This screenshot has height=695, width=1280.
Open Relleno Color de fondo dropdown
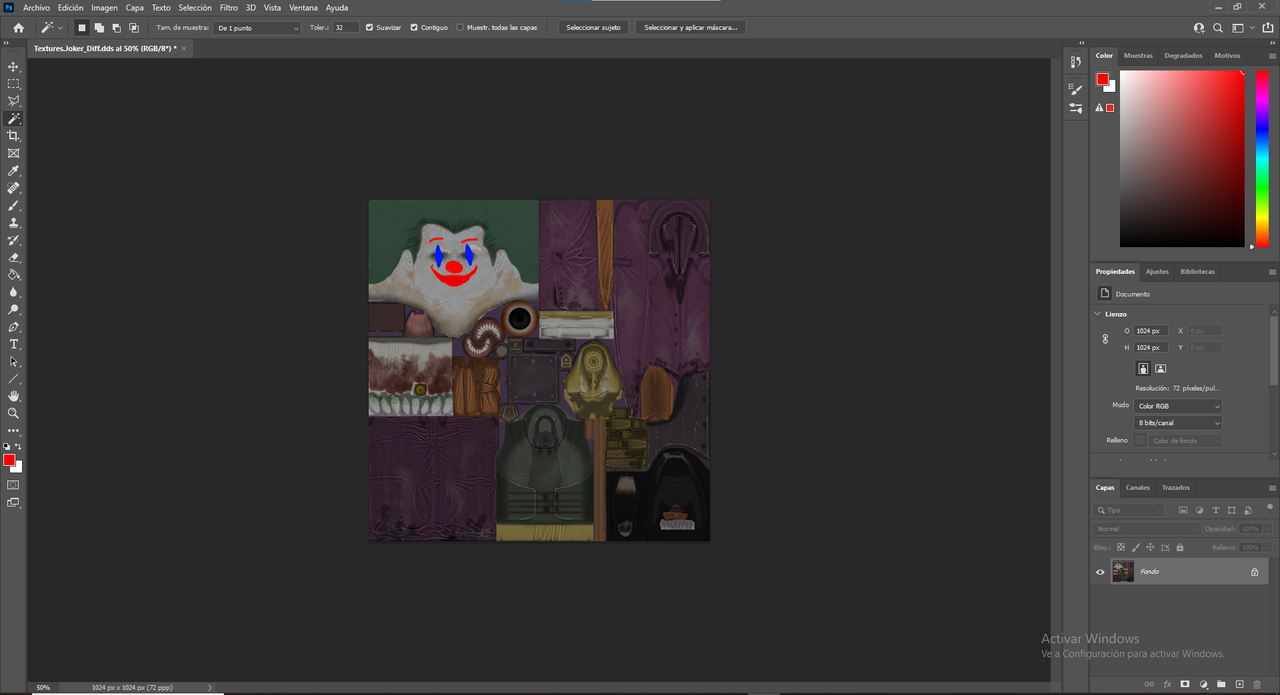pyautogui.click(x=1186, y=440)
